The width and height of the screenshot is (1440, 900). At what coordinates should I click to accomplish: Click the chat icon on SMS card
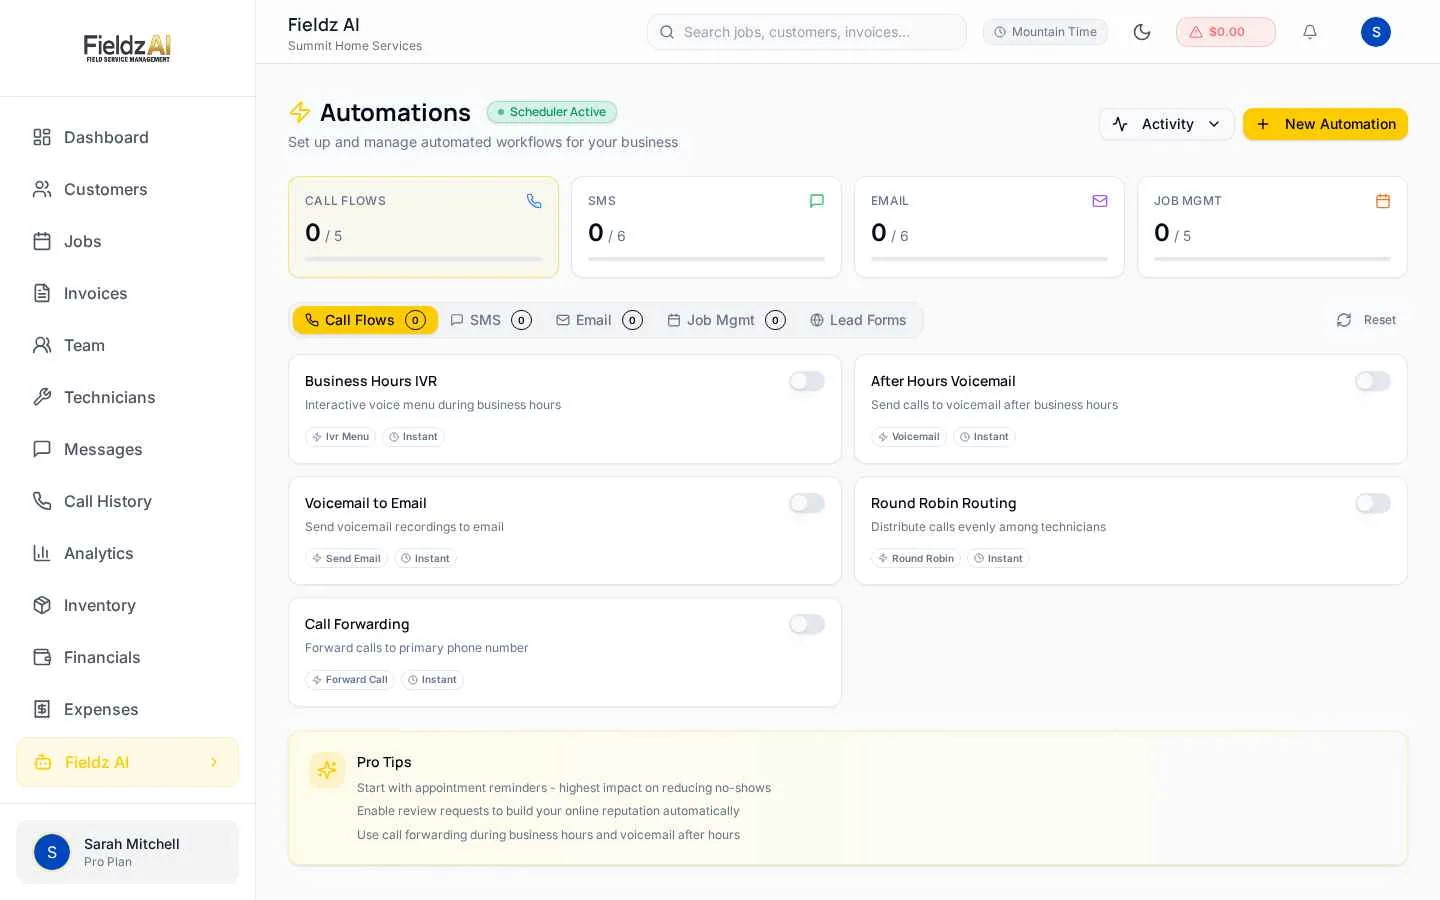817,201
